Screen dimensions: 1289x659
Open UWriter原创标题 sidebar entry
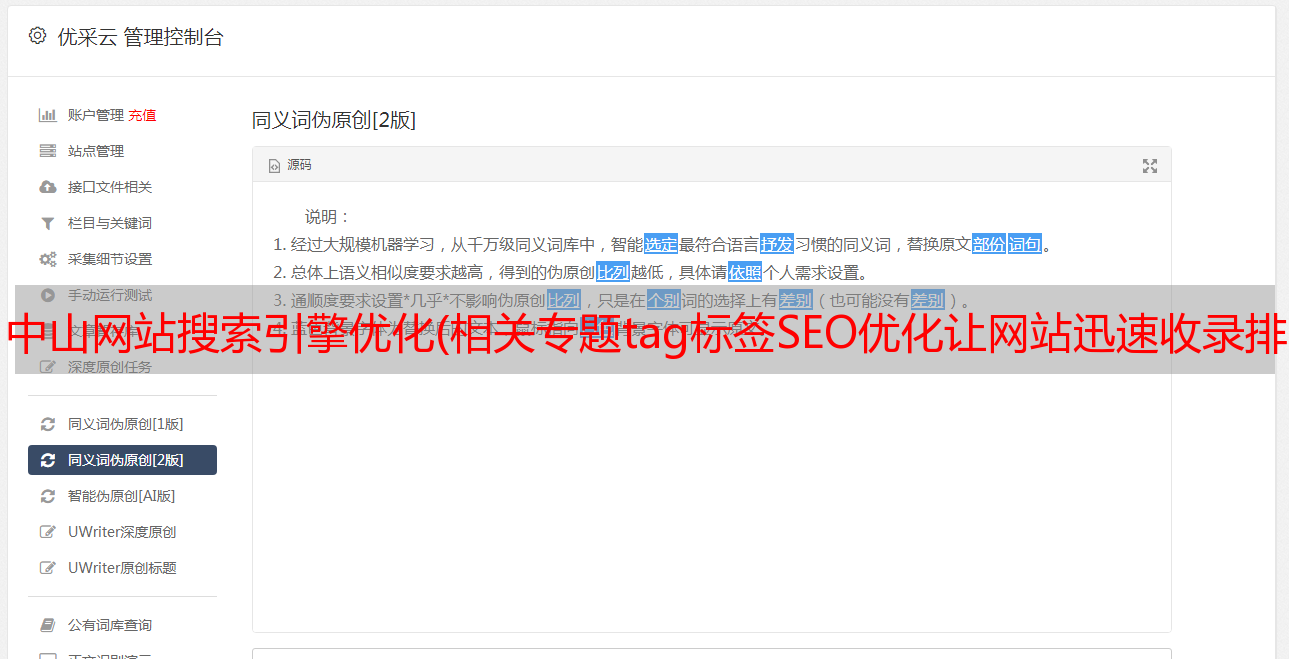click(x=122, y=568)
